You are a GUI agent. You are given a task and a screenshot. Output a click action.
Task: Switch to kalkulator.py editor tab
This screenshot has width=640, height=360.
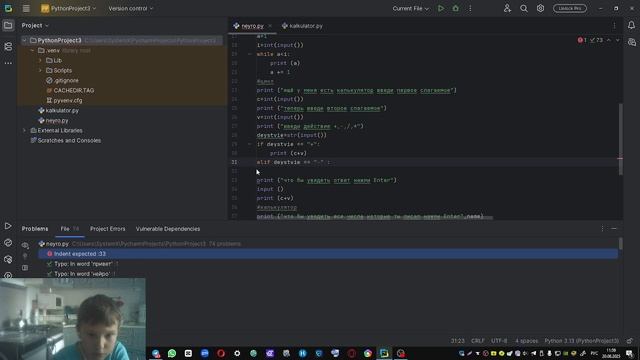coord(302,26)
